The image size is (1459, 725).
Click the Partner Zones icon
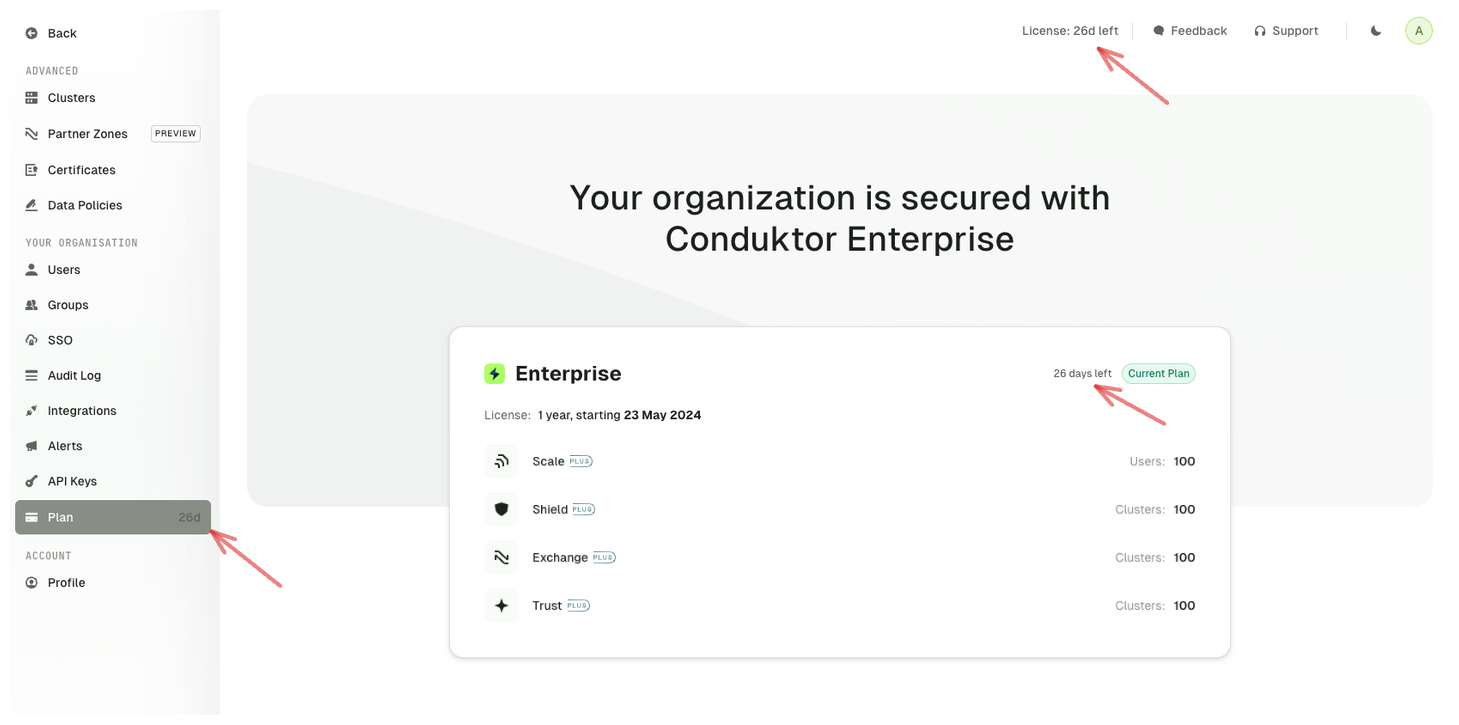(x=32, y=134)
